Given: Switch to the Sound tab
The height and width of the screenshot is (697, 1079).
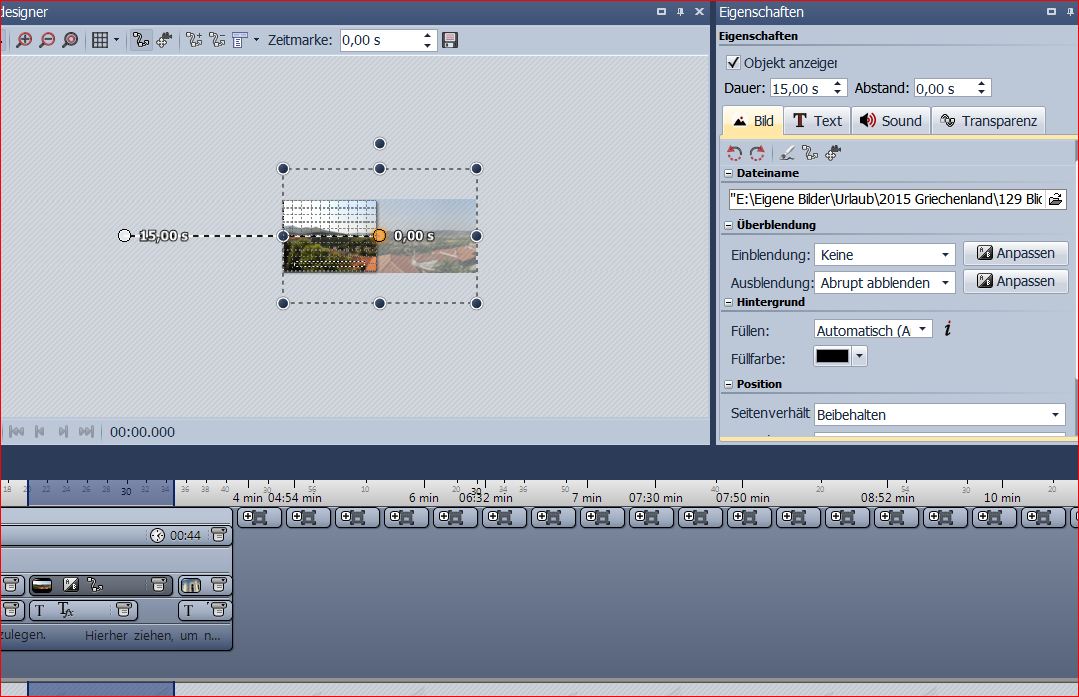Looking at the screenshot, I should click(x=890, y=121).
